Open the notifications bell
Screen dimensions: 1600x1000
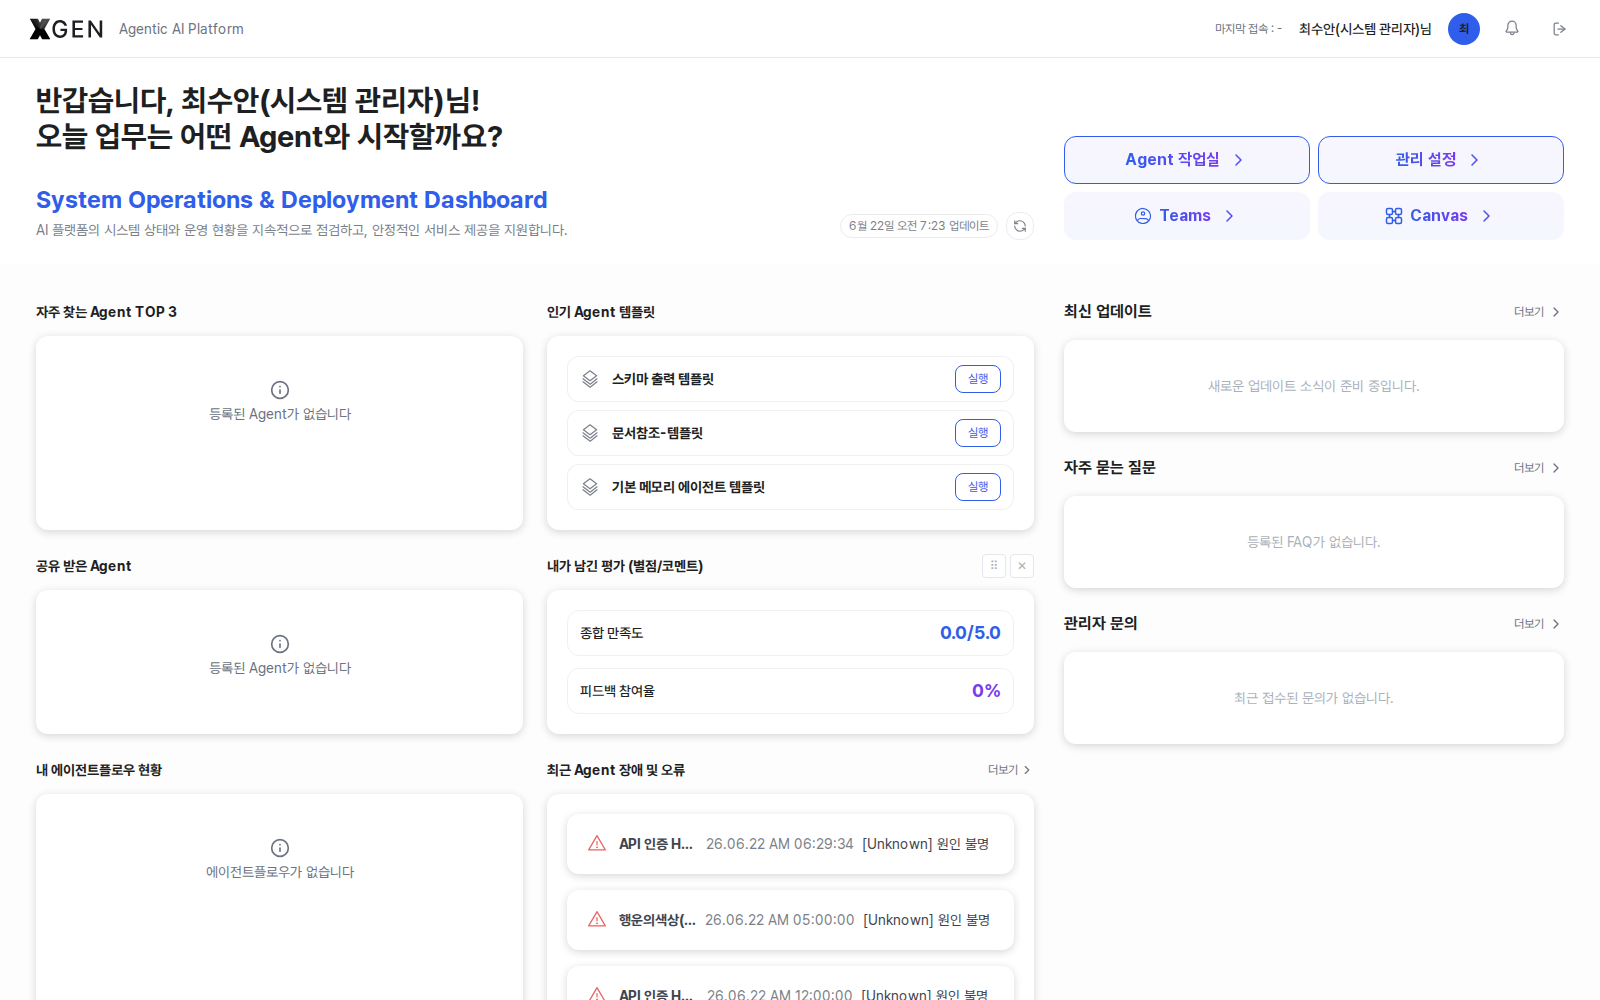[x=1512, y=28]
